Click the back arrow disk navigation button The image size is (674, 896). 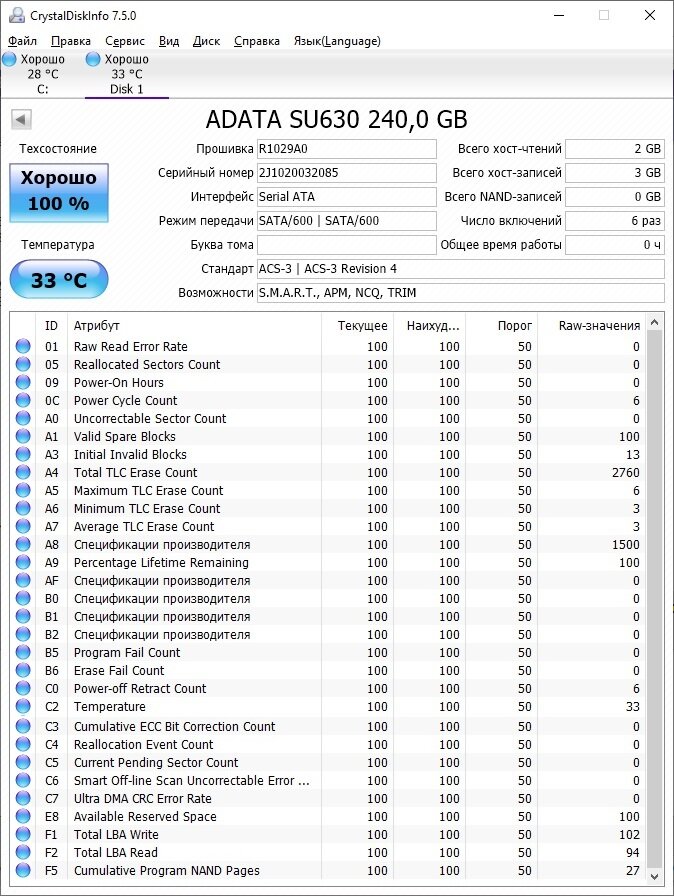(x=21, y=119)
